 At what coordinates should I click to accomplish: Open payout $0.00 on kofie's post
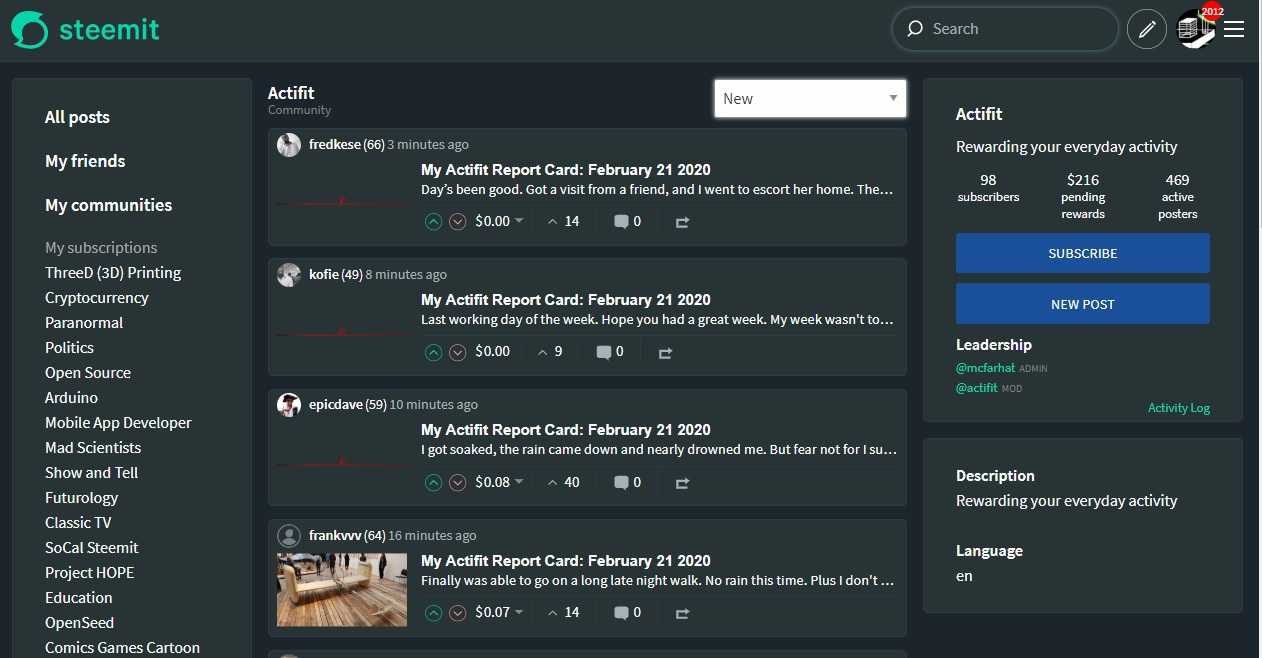tap(492, 352)
